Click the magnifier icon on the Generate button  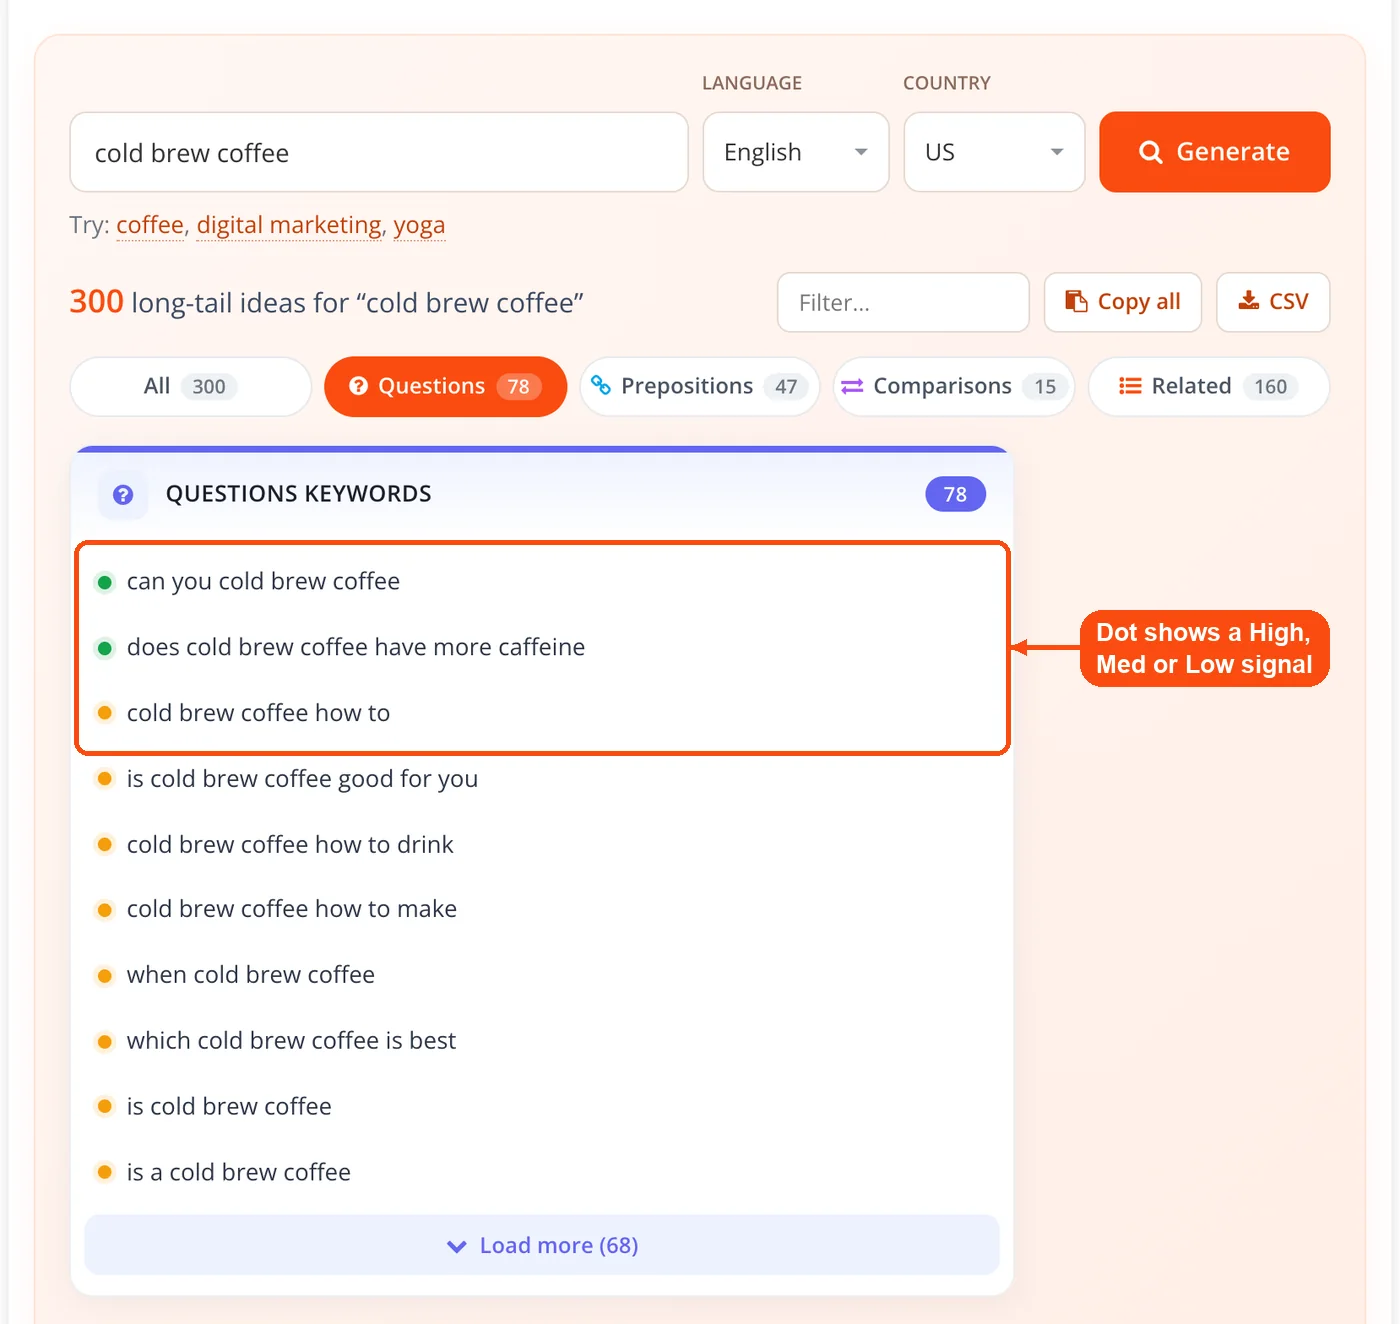tap(1151, 152)
